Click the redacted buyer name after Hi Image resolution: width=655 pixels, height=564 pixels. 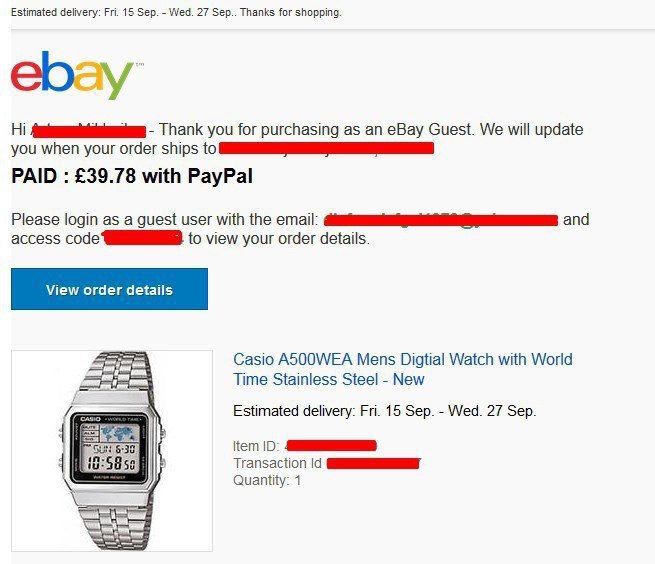[89, 131]
